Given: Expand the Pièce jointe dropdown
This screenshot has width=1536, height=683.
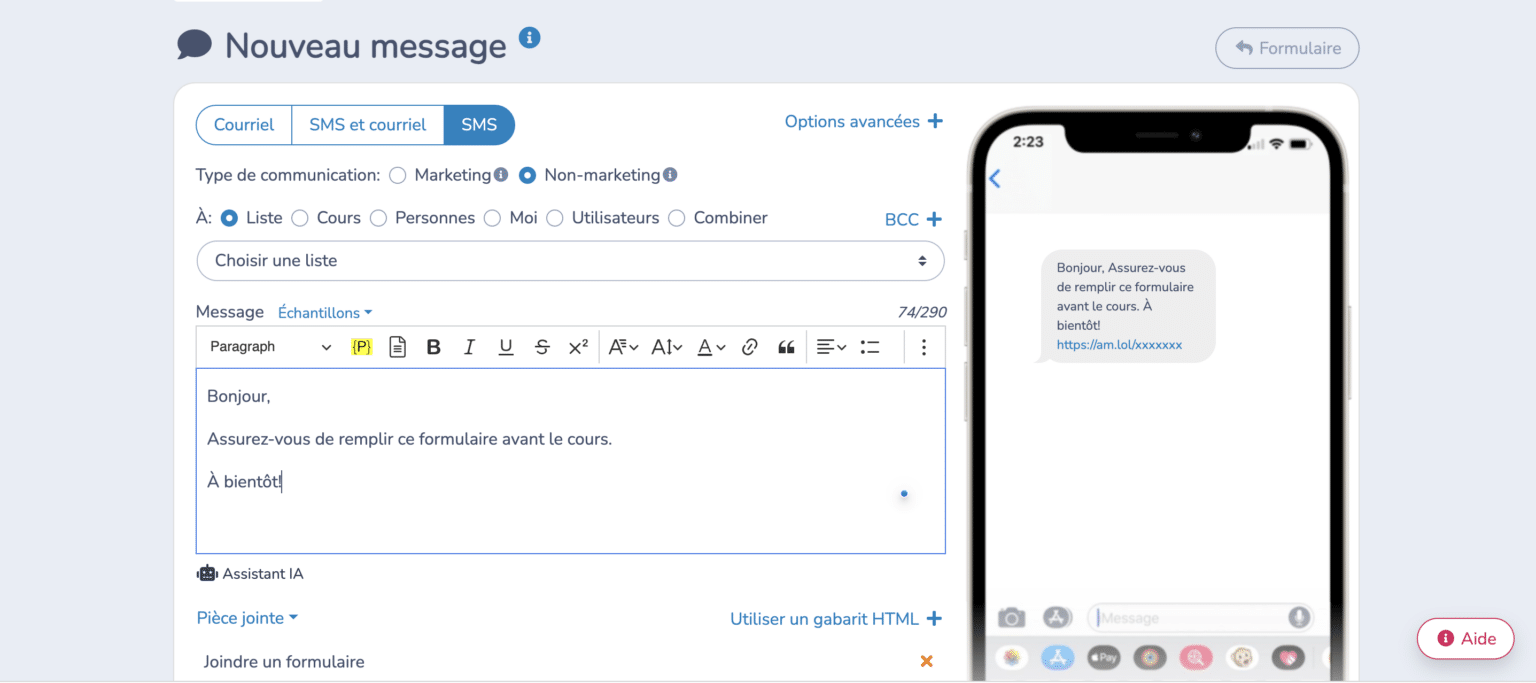Looking at the screenshot, I should click(x=247, y=618).
